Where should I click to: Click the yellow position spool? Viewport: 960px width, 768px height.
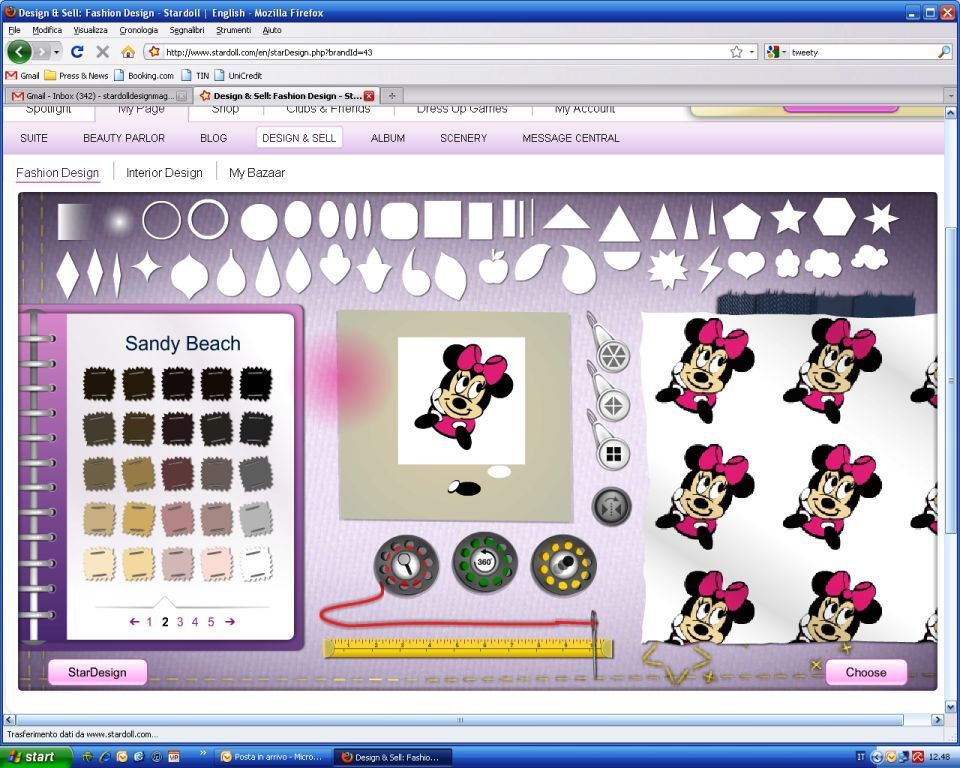point(563,565)
